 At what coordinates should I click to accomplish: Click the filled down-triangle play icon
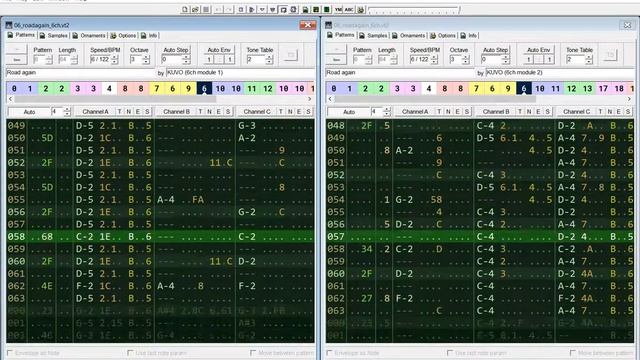pos(273,9)
